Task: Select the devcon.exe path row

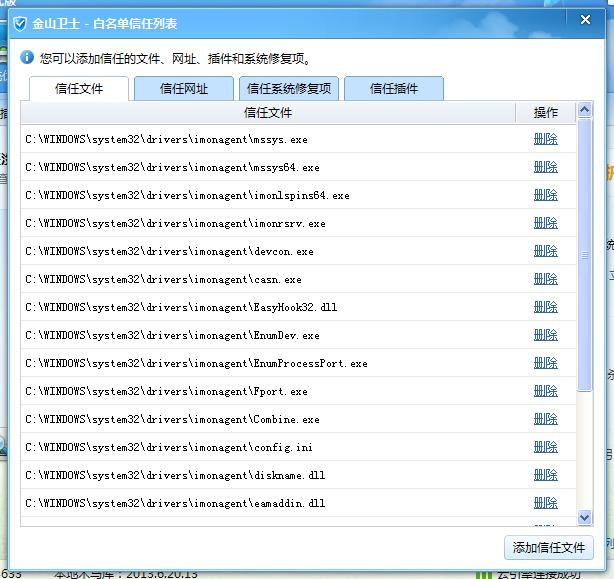Action: [x=298, y=251]
